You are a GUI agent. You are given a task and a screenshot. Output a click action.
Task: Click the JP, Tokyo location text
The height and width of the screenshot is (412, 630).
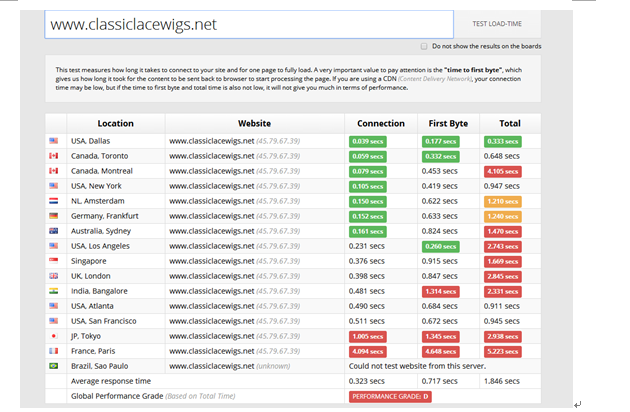[86, 336]
